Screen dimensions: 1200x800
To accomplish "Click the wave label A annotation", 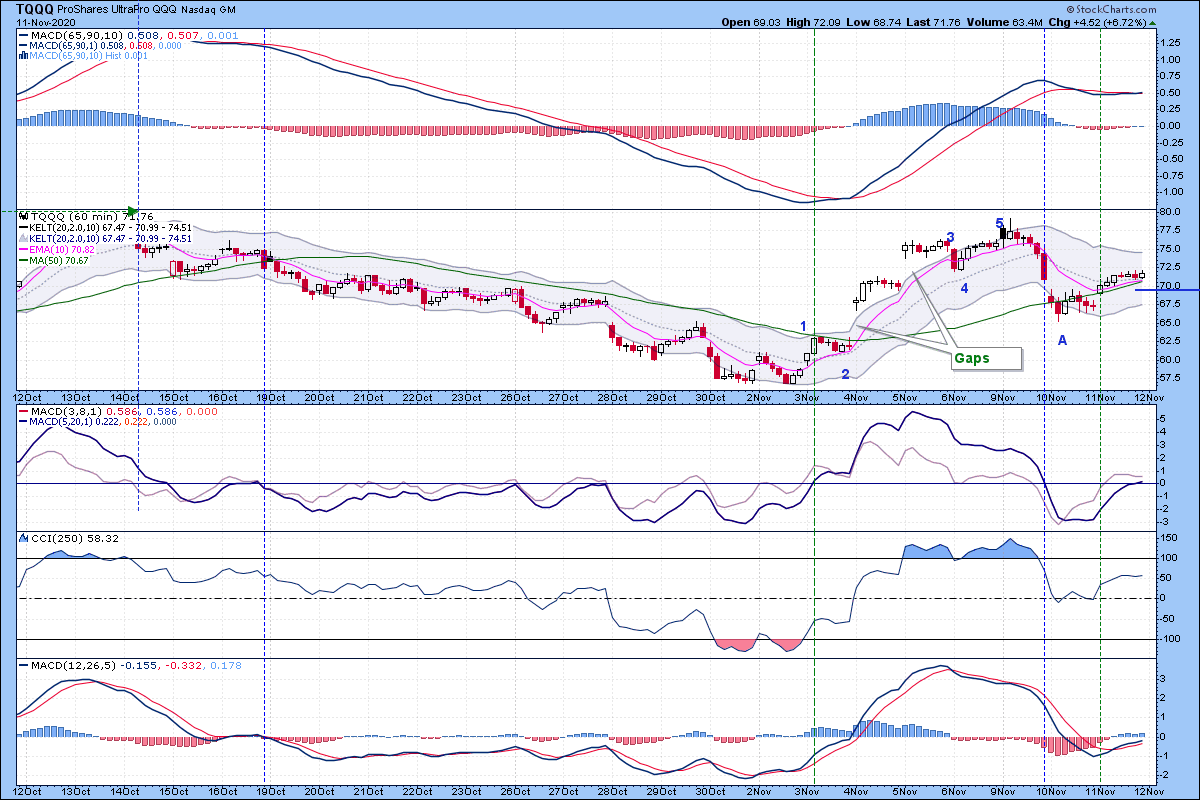I will point(1063,340).
